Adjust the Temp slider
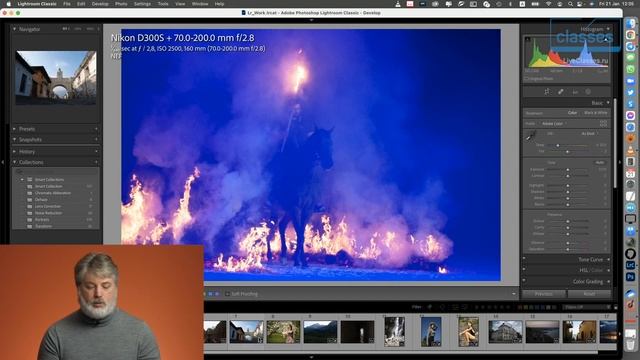Screen dimensions: 640x360 558,145
